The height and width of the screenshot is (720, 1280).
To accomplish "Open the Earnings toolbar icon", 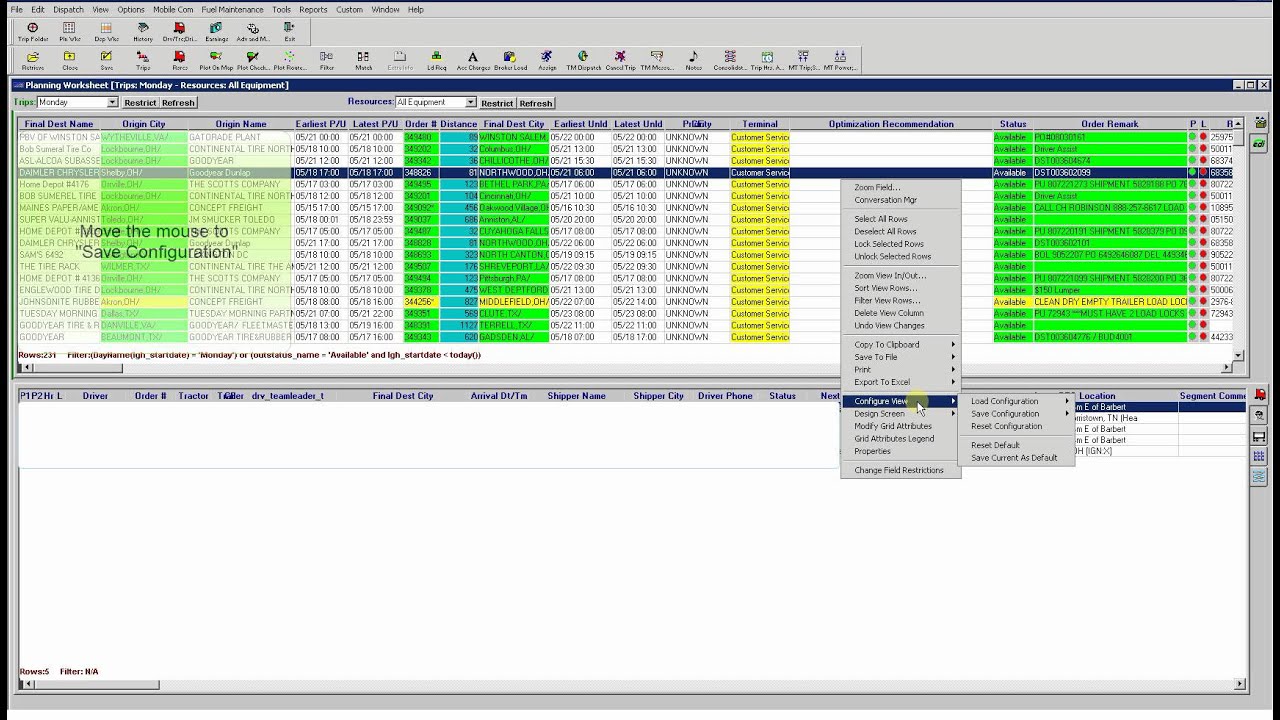I will pyautogui.click(x=216, y=32).
